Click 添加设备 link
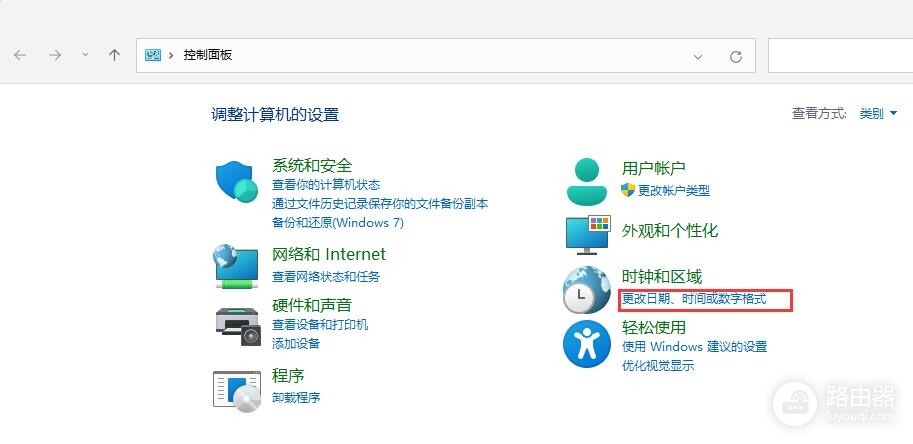Viewport: 913px width, 444px height. 296,343
